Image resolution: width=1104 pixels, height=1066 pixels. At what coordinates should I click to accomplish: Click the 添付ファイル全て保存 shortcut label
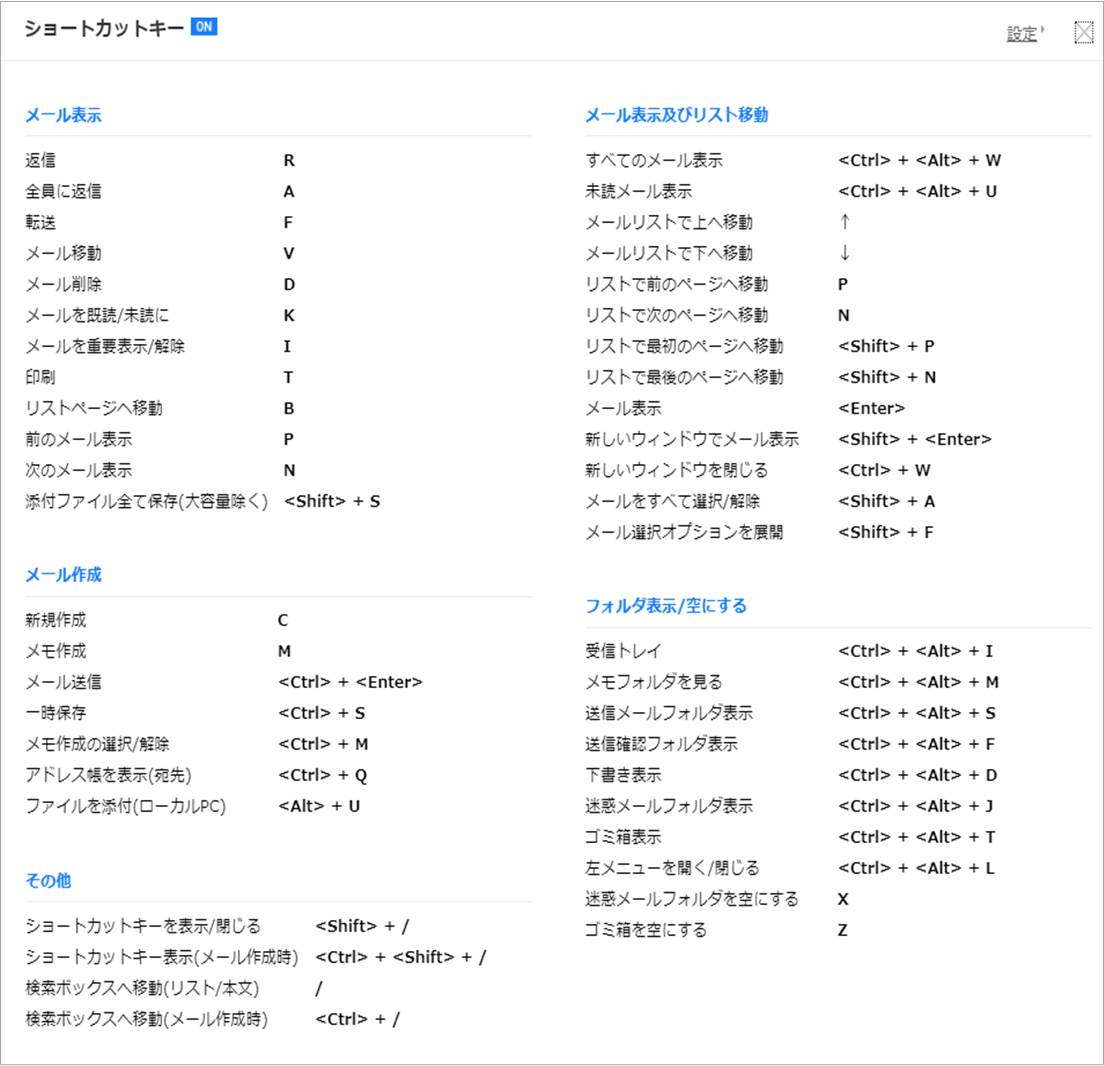pyautogui.click(x=147, y=501)
